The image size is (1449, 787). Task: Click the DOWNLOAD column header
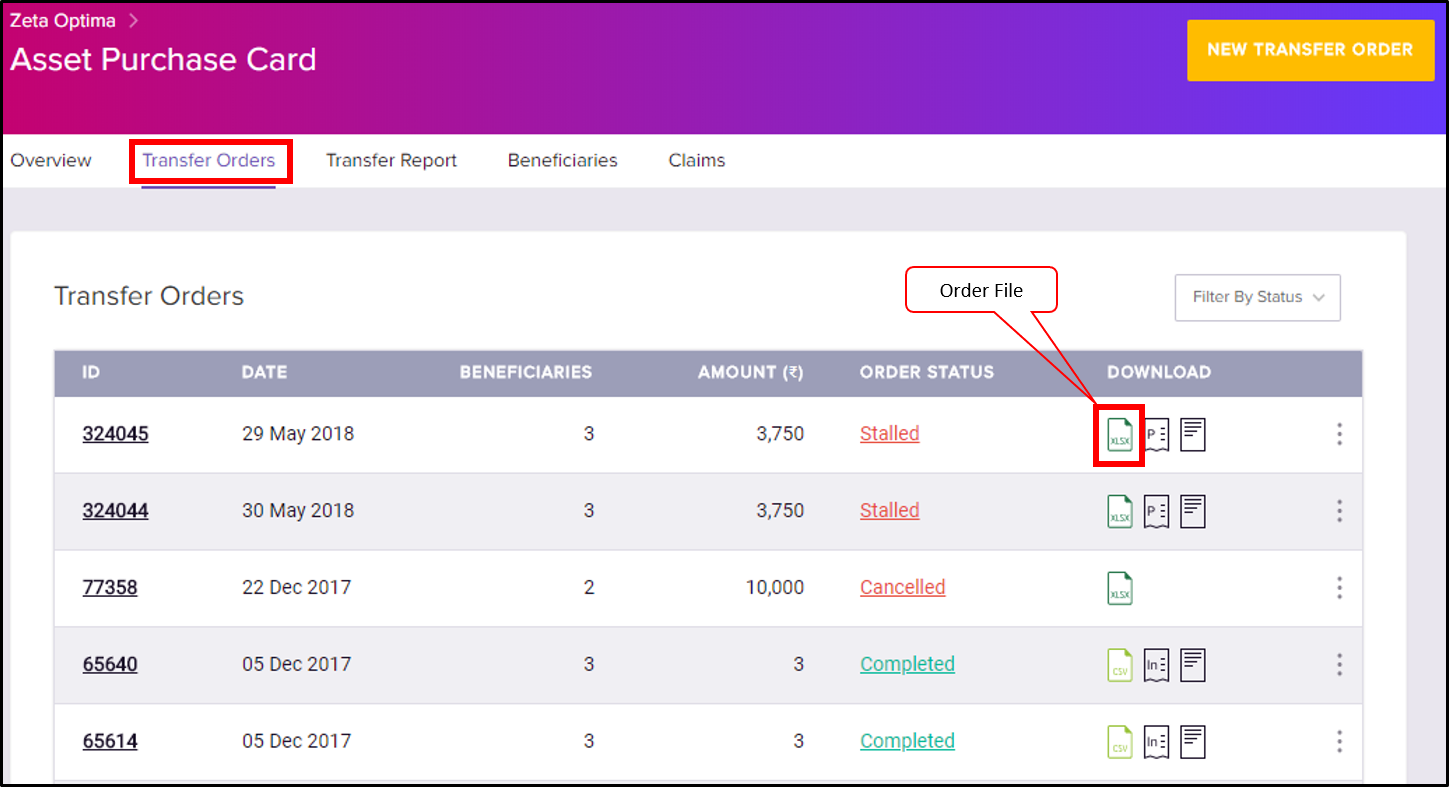point(1159,372)
